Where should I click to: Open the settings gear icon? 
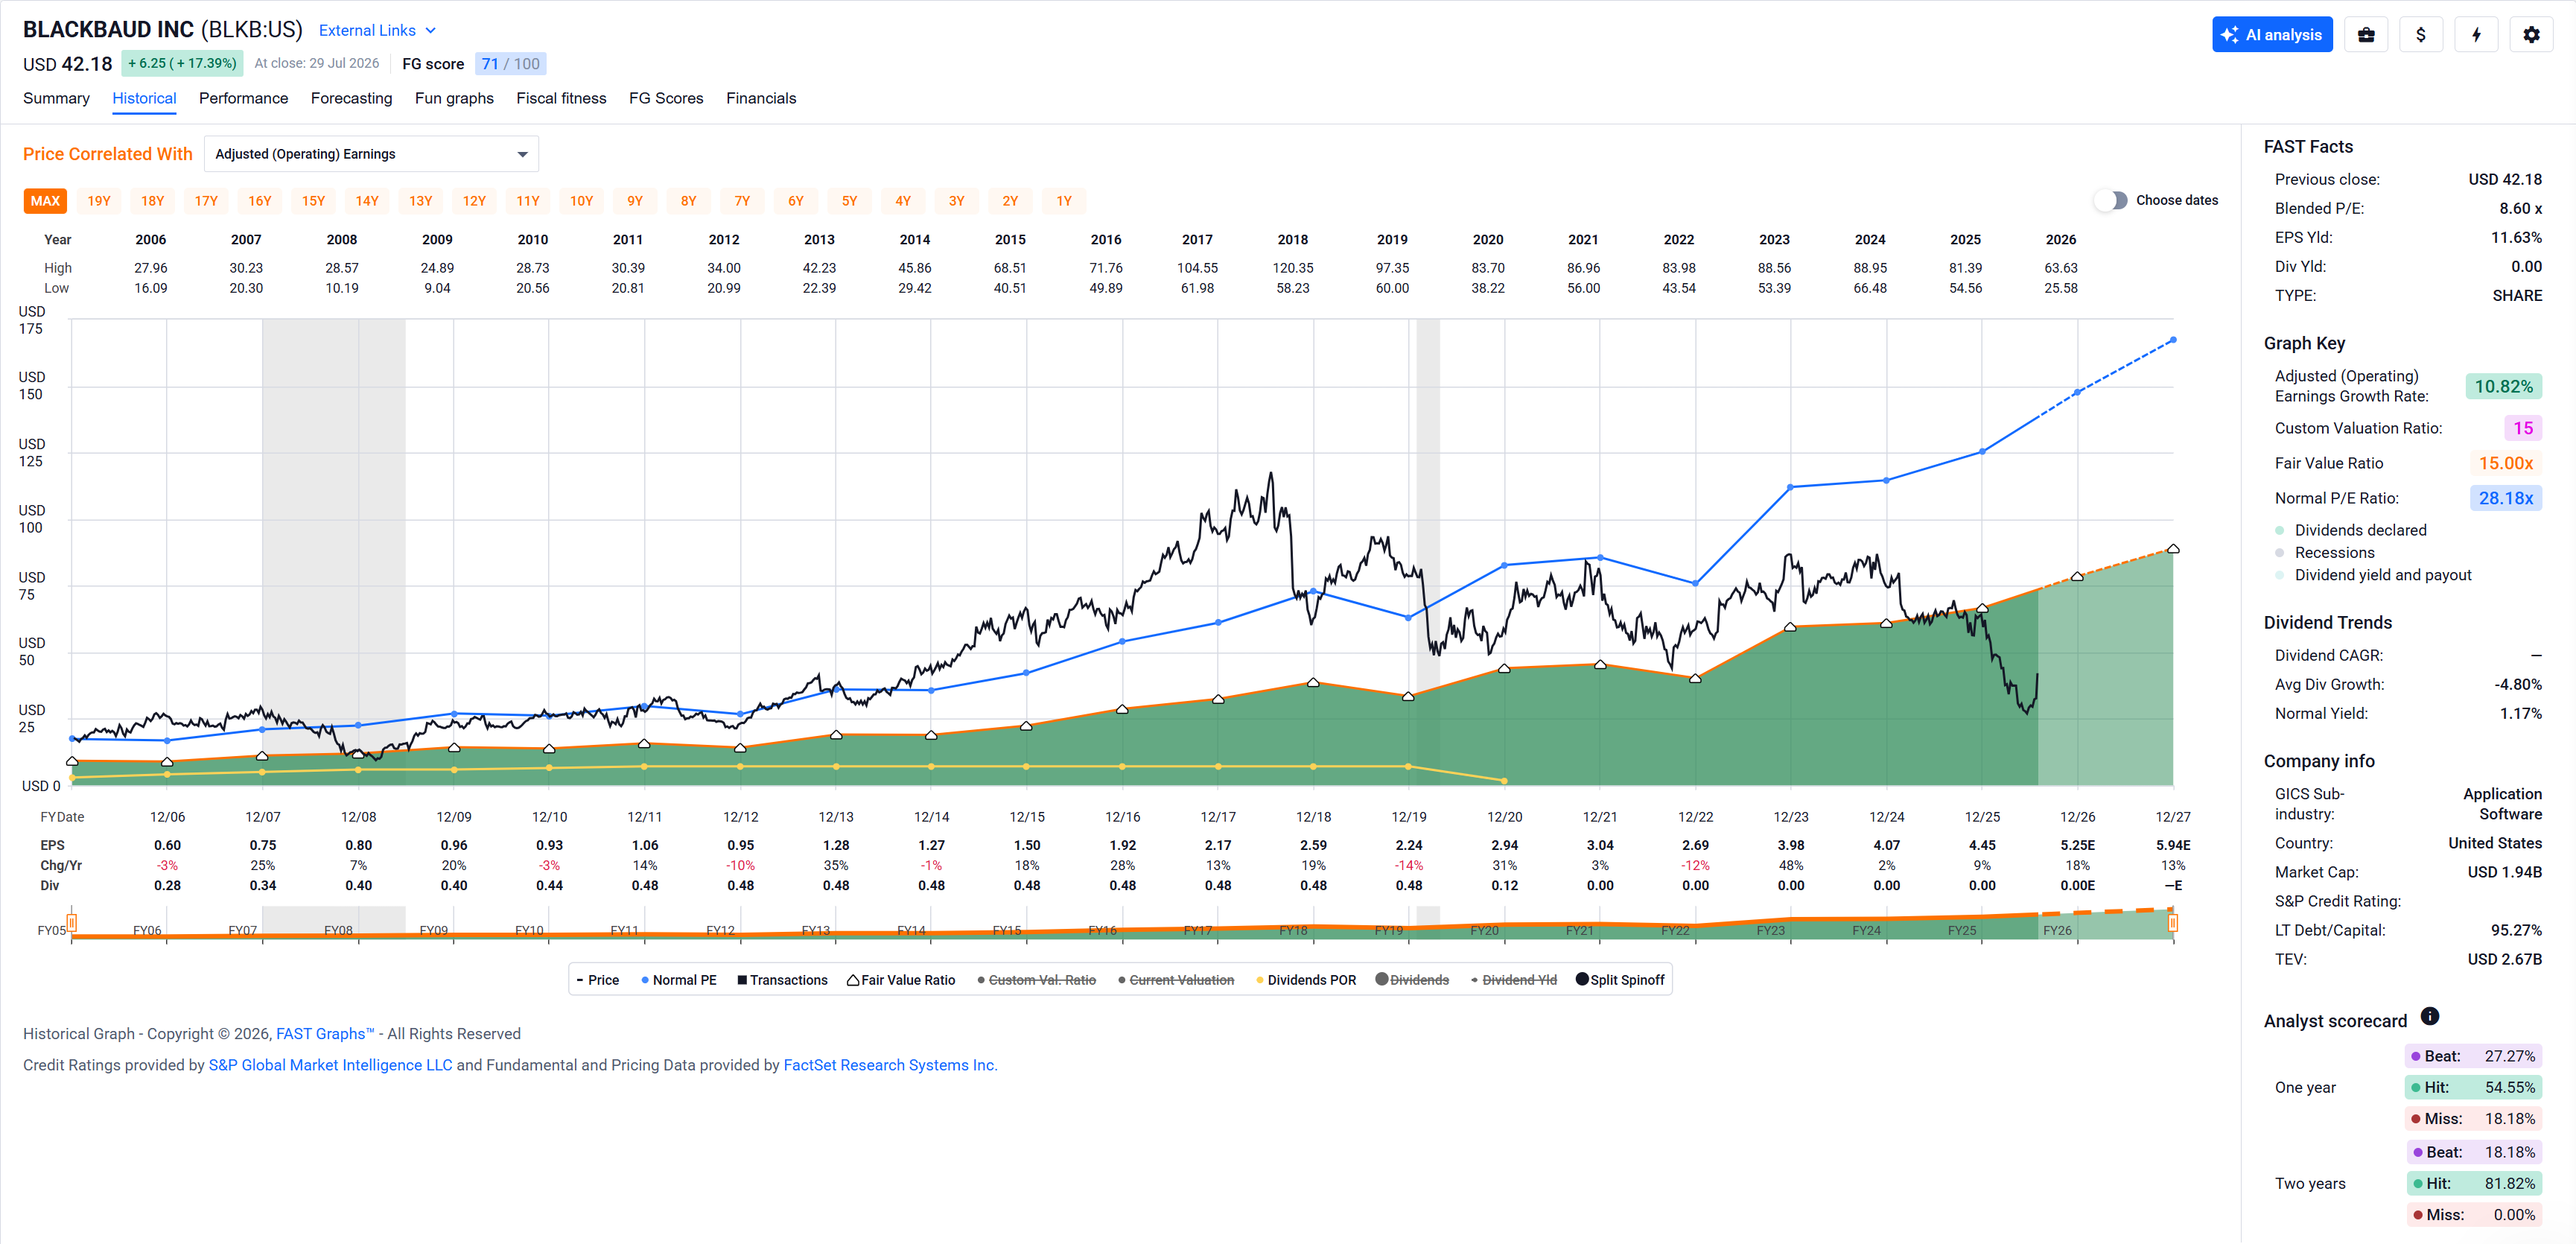(x=2531, y=35)
